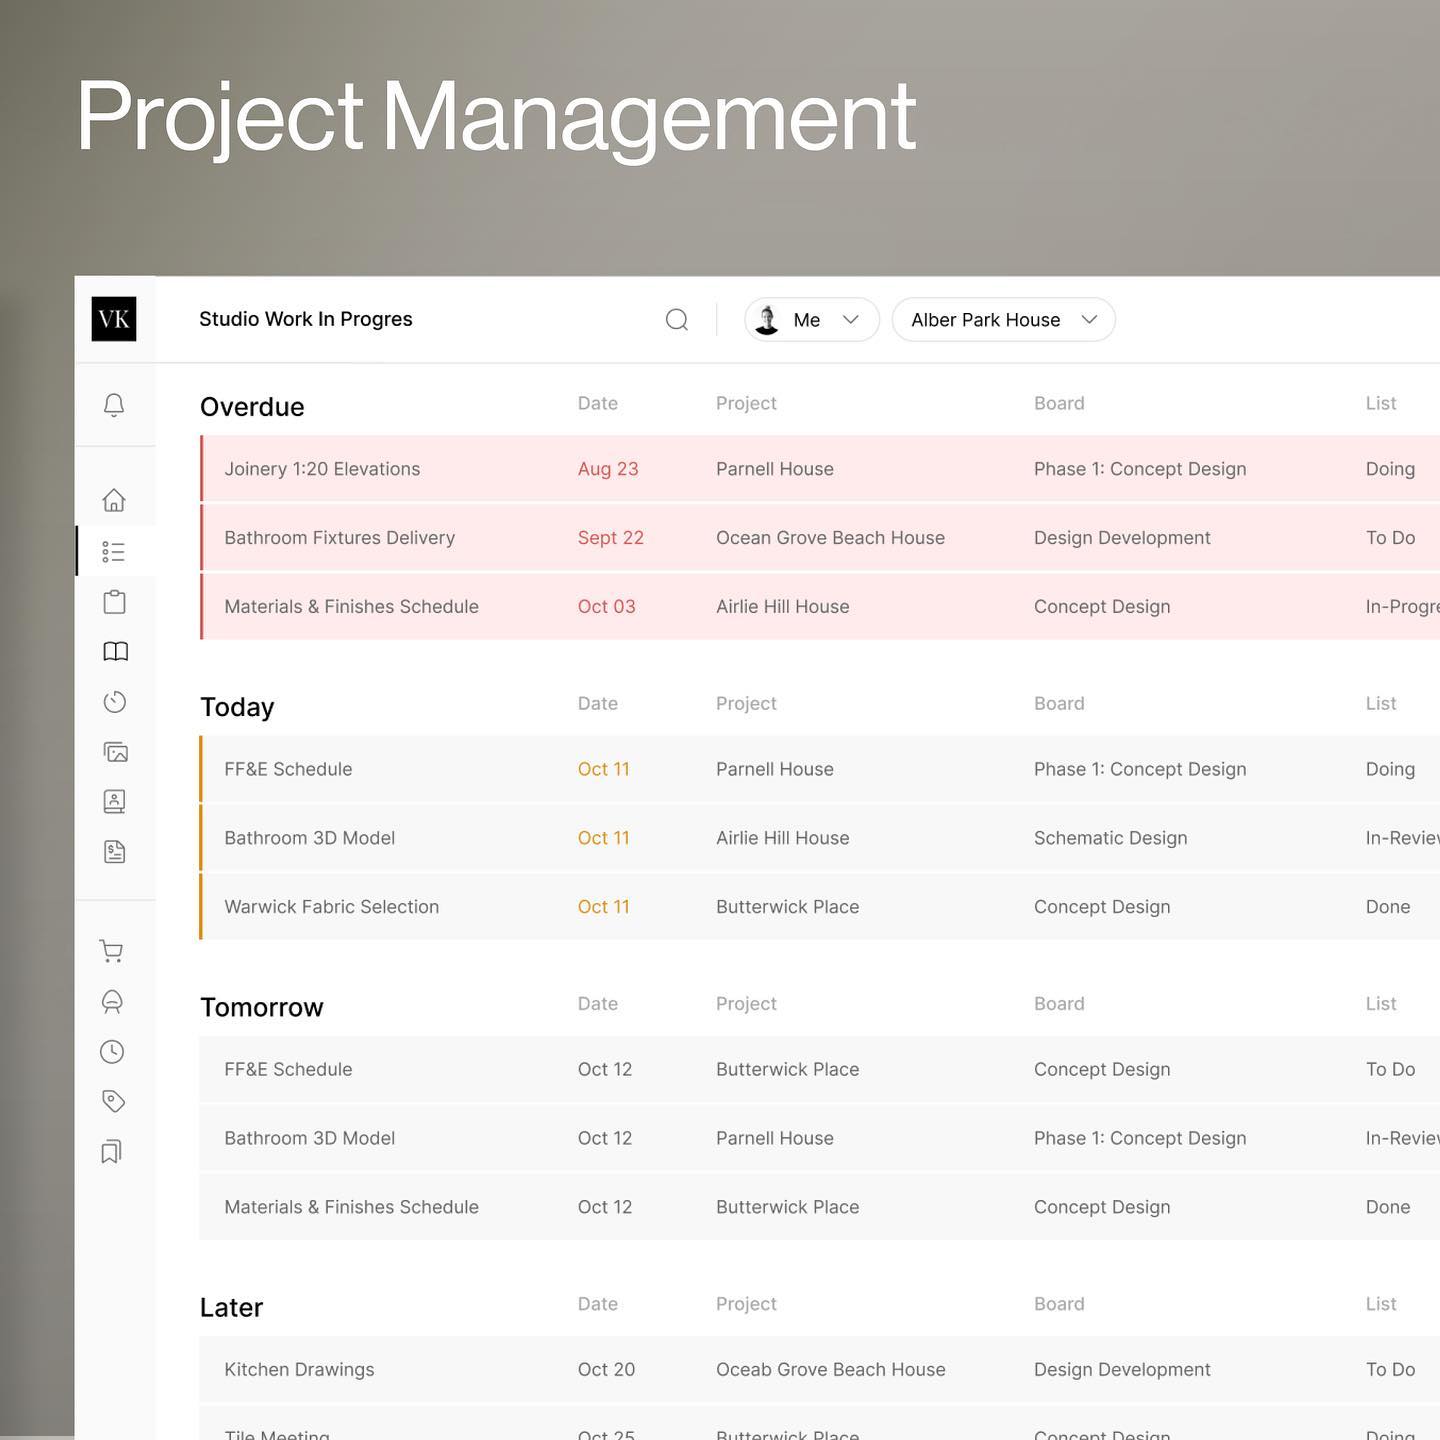Click the price tag icon
Image resolution: width=1440 pixels, height=1440 pixels.
tap(113, 1101)
